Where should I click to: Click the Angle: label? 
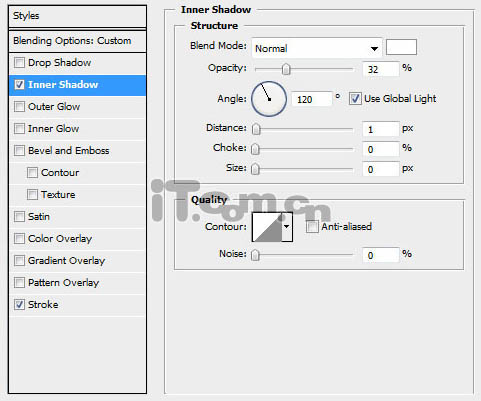pyautogui.click(x=232, y=99)
